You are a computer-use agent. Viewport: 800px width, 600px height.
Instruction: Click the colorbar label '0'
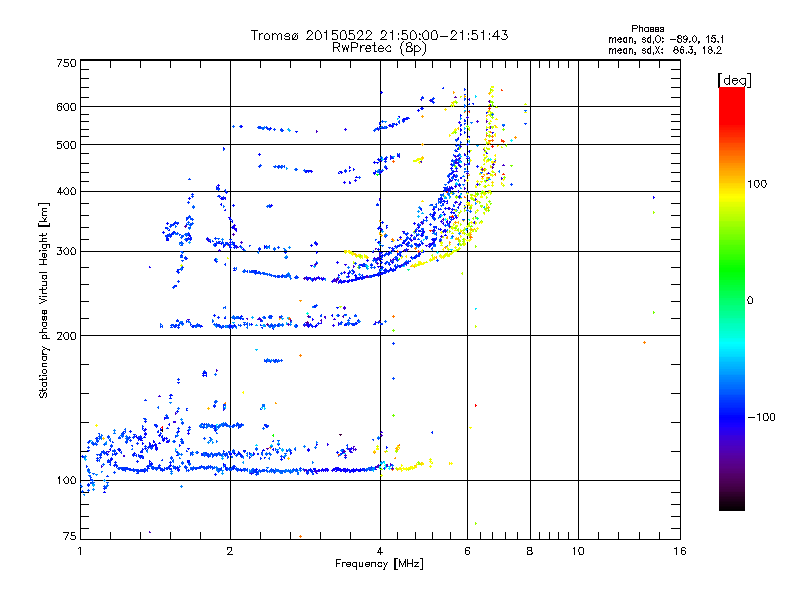click(x=750, y=300)
